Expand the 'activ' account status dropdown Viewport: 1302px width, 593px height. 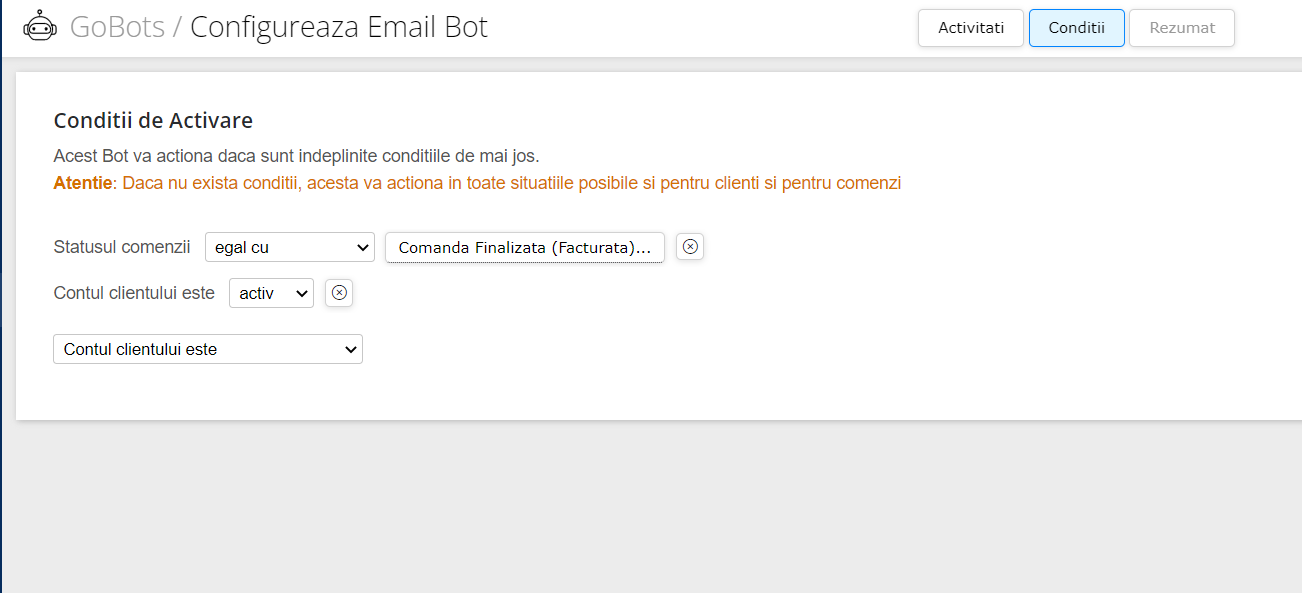(x=271, y=293)
